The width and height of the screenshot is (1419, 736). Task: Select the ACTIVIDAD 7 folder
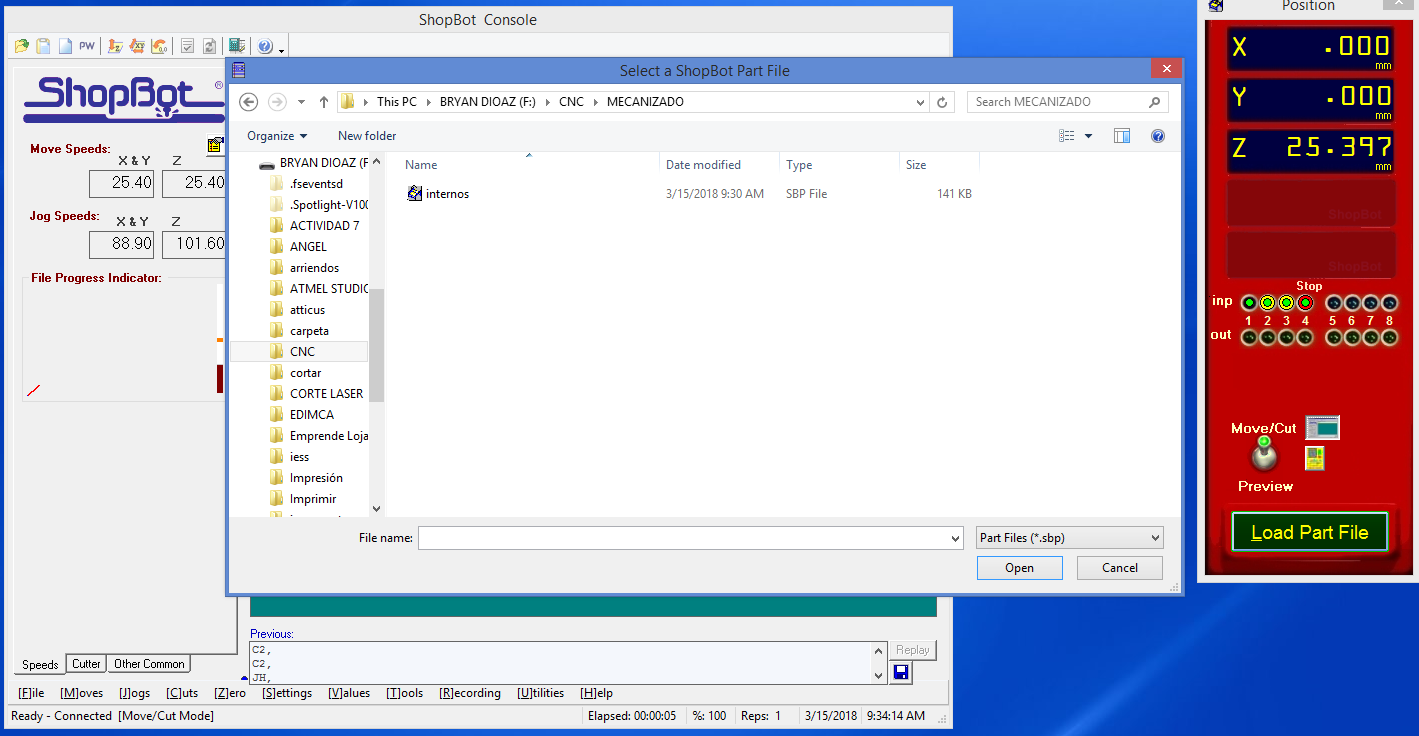(x=324, y=226)
